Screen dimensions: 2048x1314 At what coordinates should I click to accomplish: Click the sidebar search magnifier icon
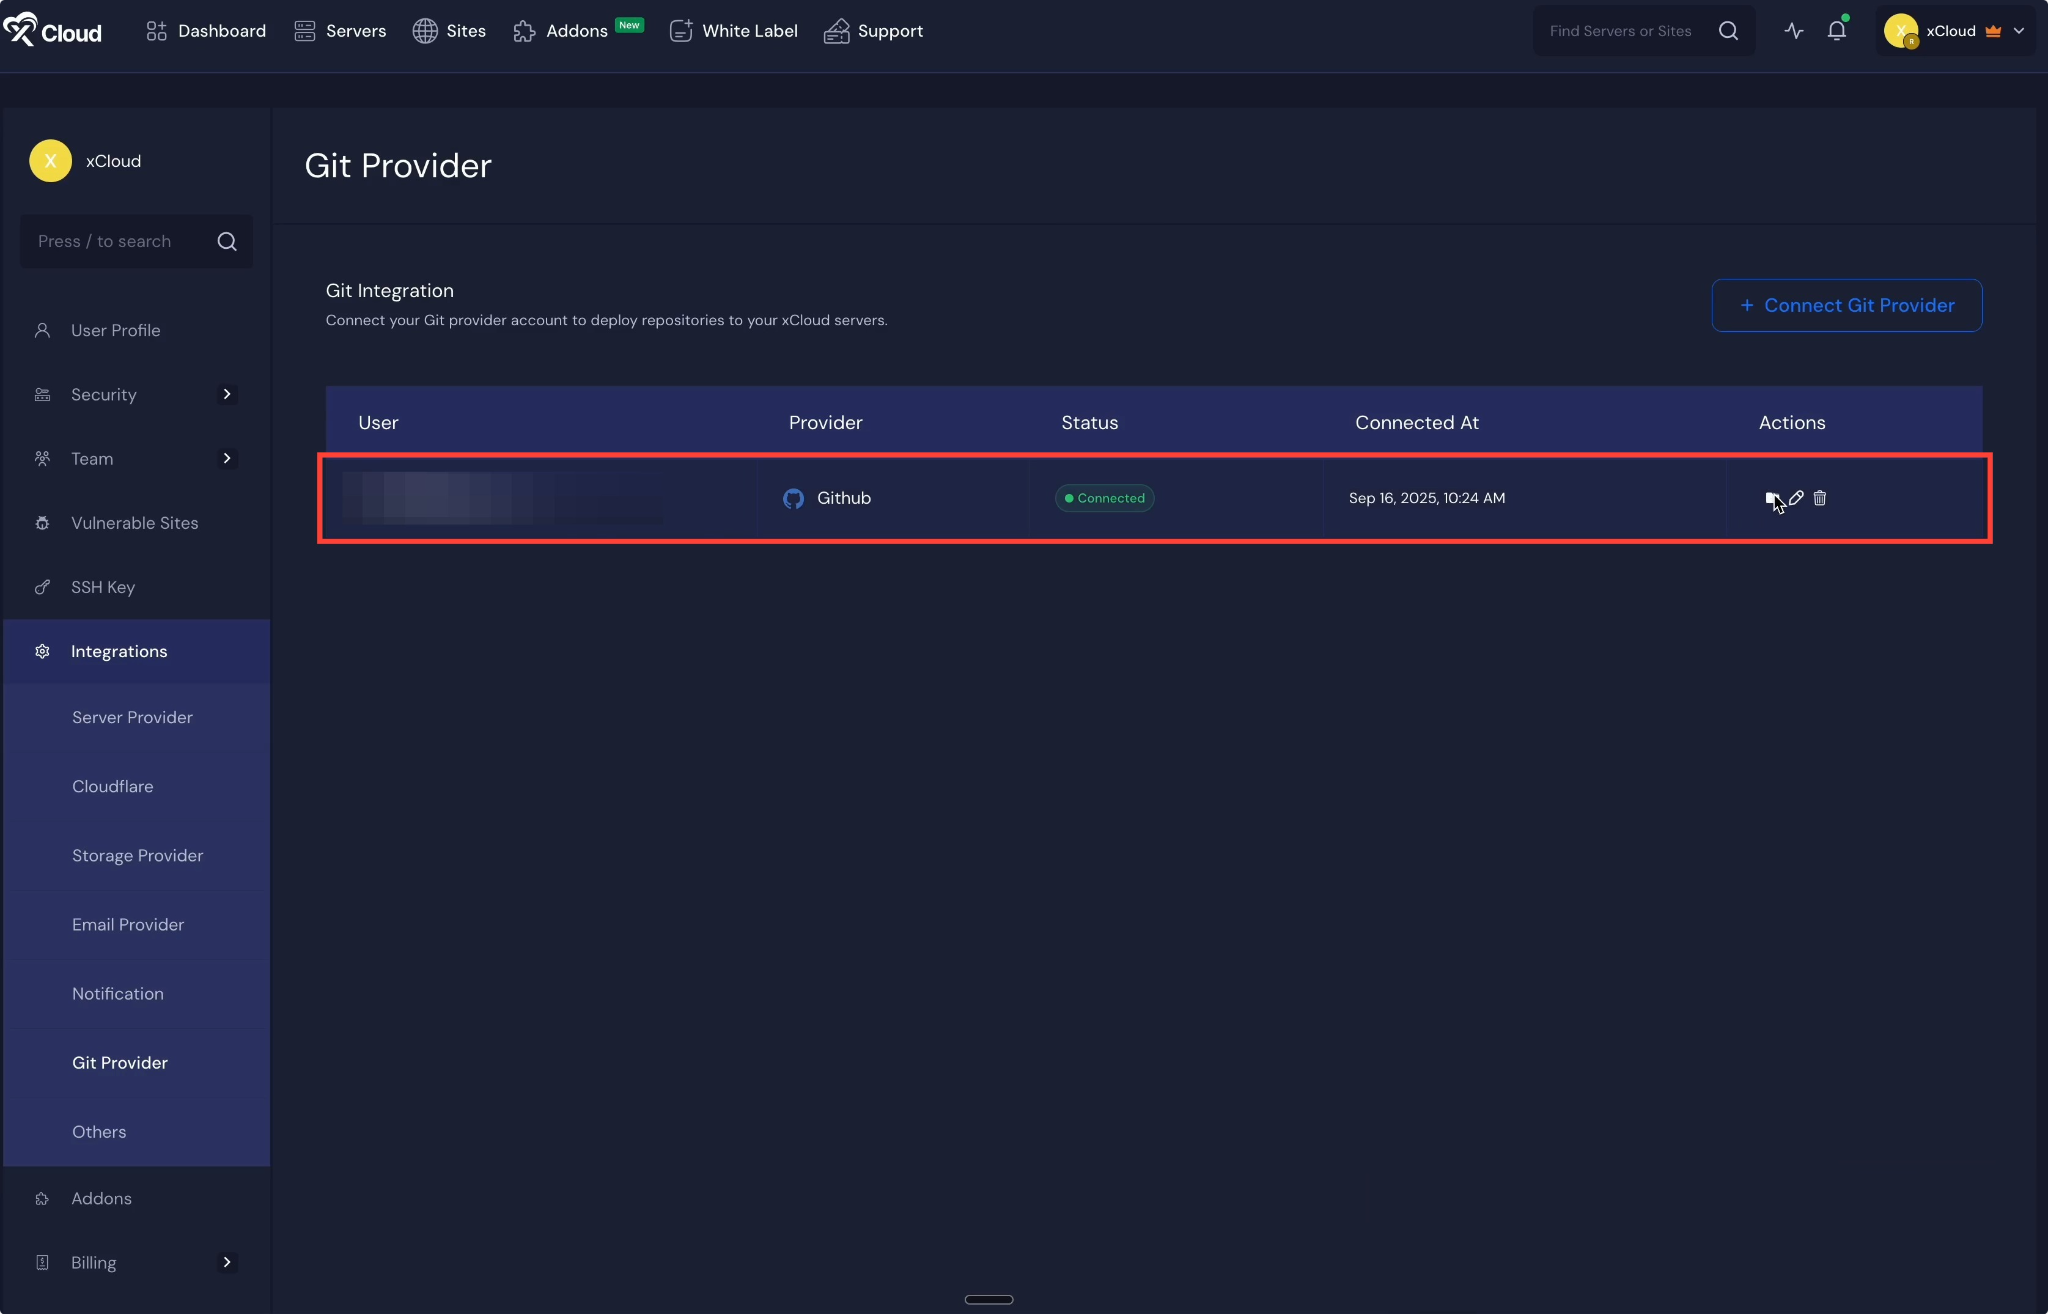click(227, 241)
